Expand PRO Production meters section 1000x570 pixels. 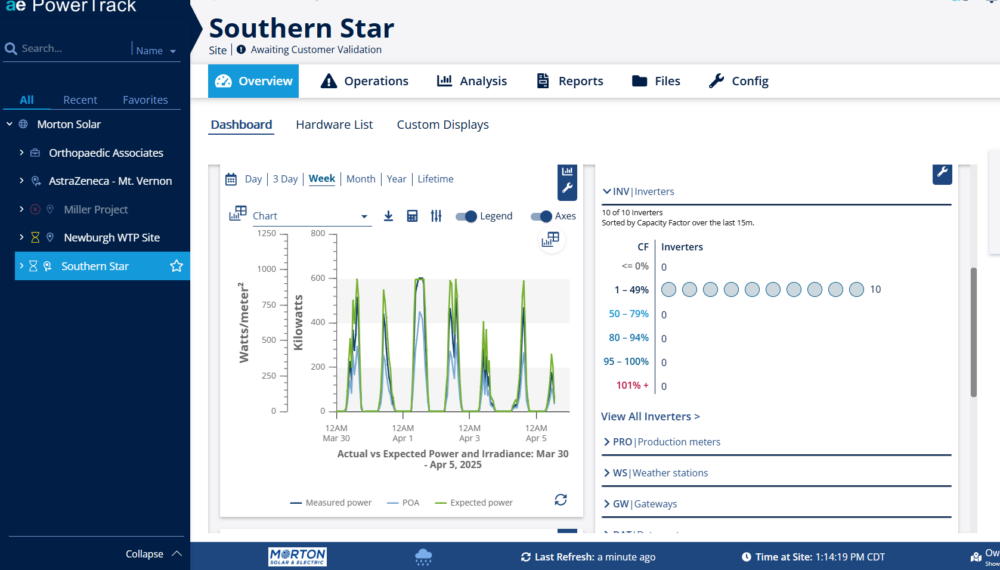pyautogui.click(x=607, y=442)
